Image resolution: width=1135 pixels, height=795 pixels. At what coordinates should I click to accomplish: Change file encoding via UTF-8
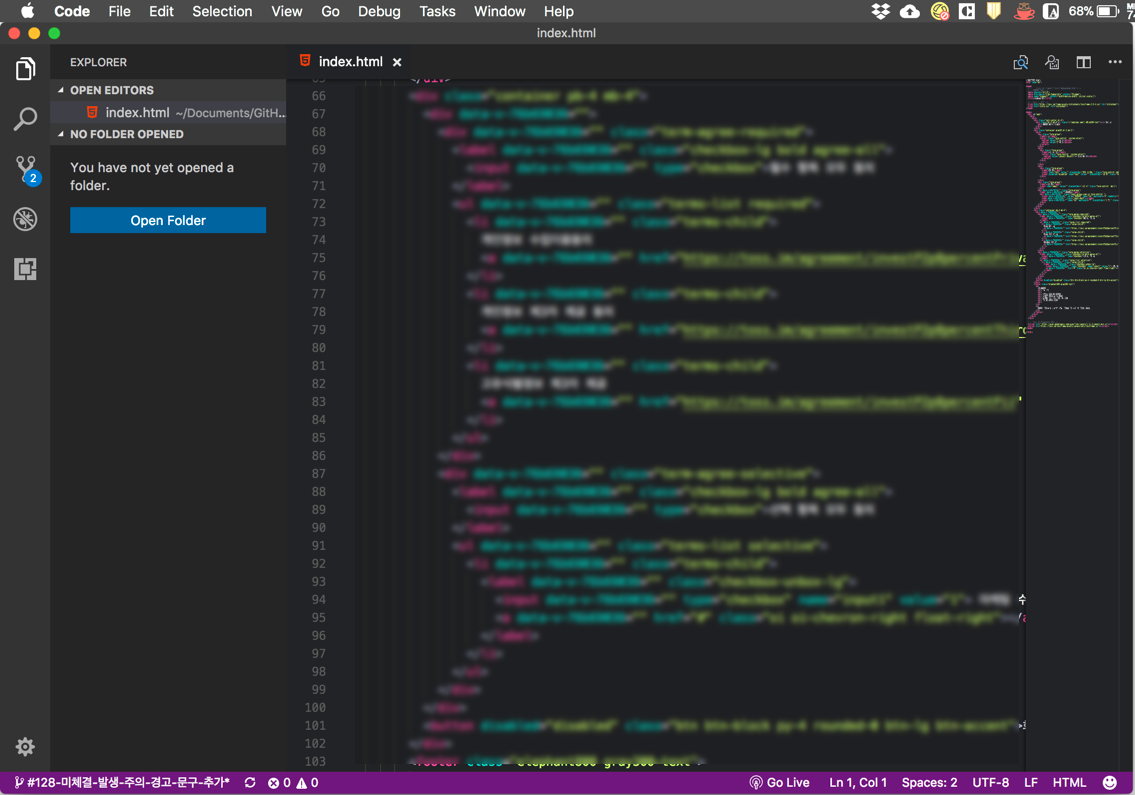(x=990, y=783)
